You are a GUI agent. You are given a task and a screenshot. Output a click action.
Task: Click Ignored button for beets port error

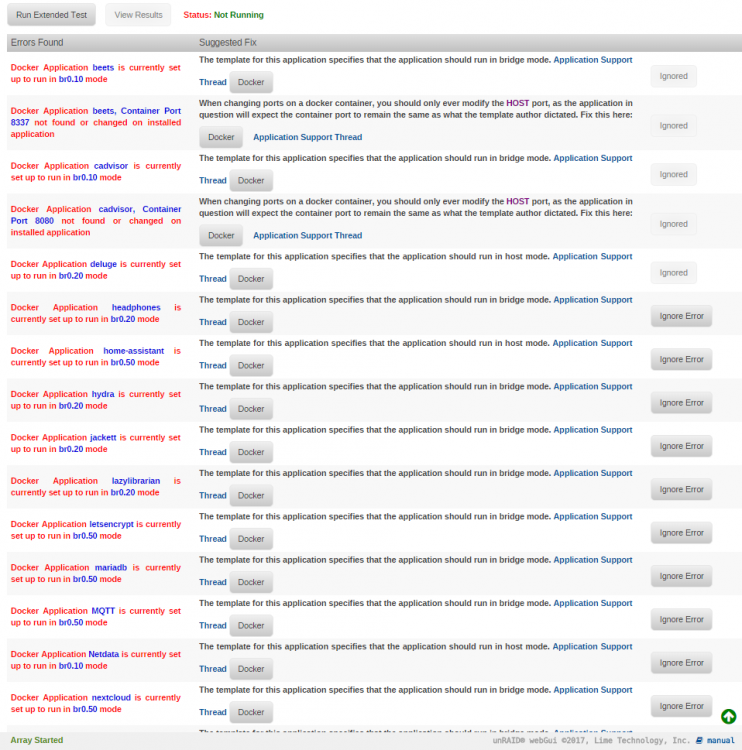[x=673, y=126]
